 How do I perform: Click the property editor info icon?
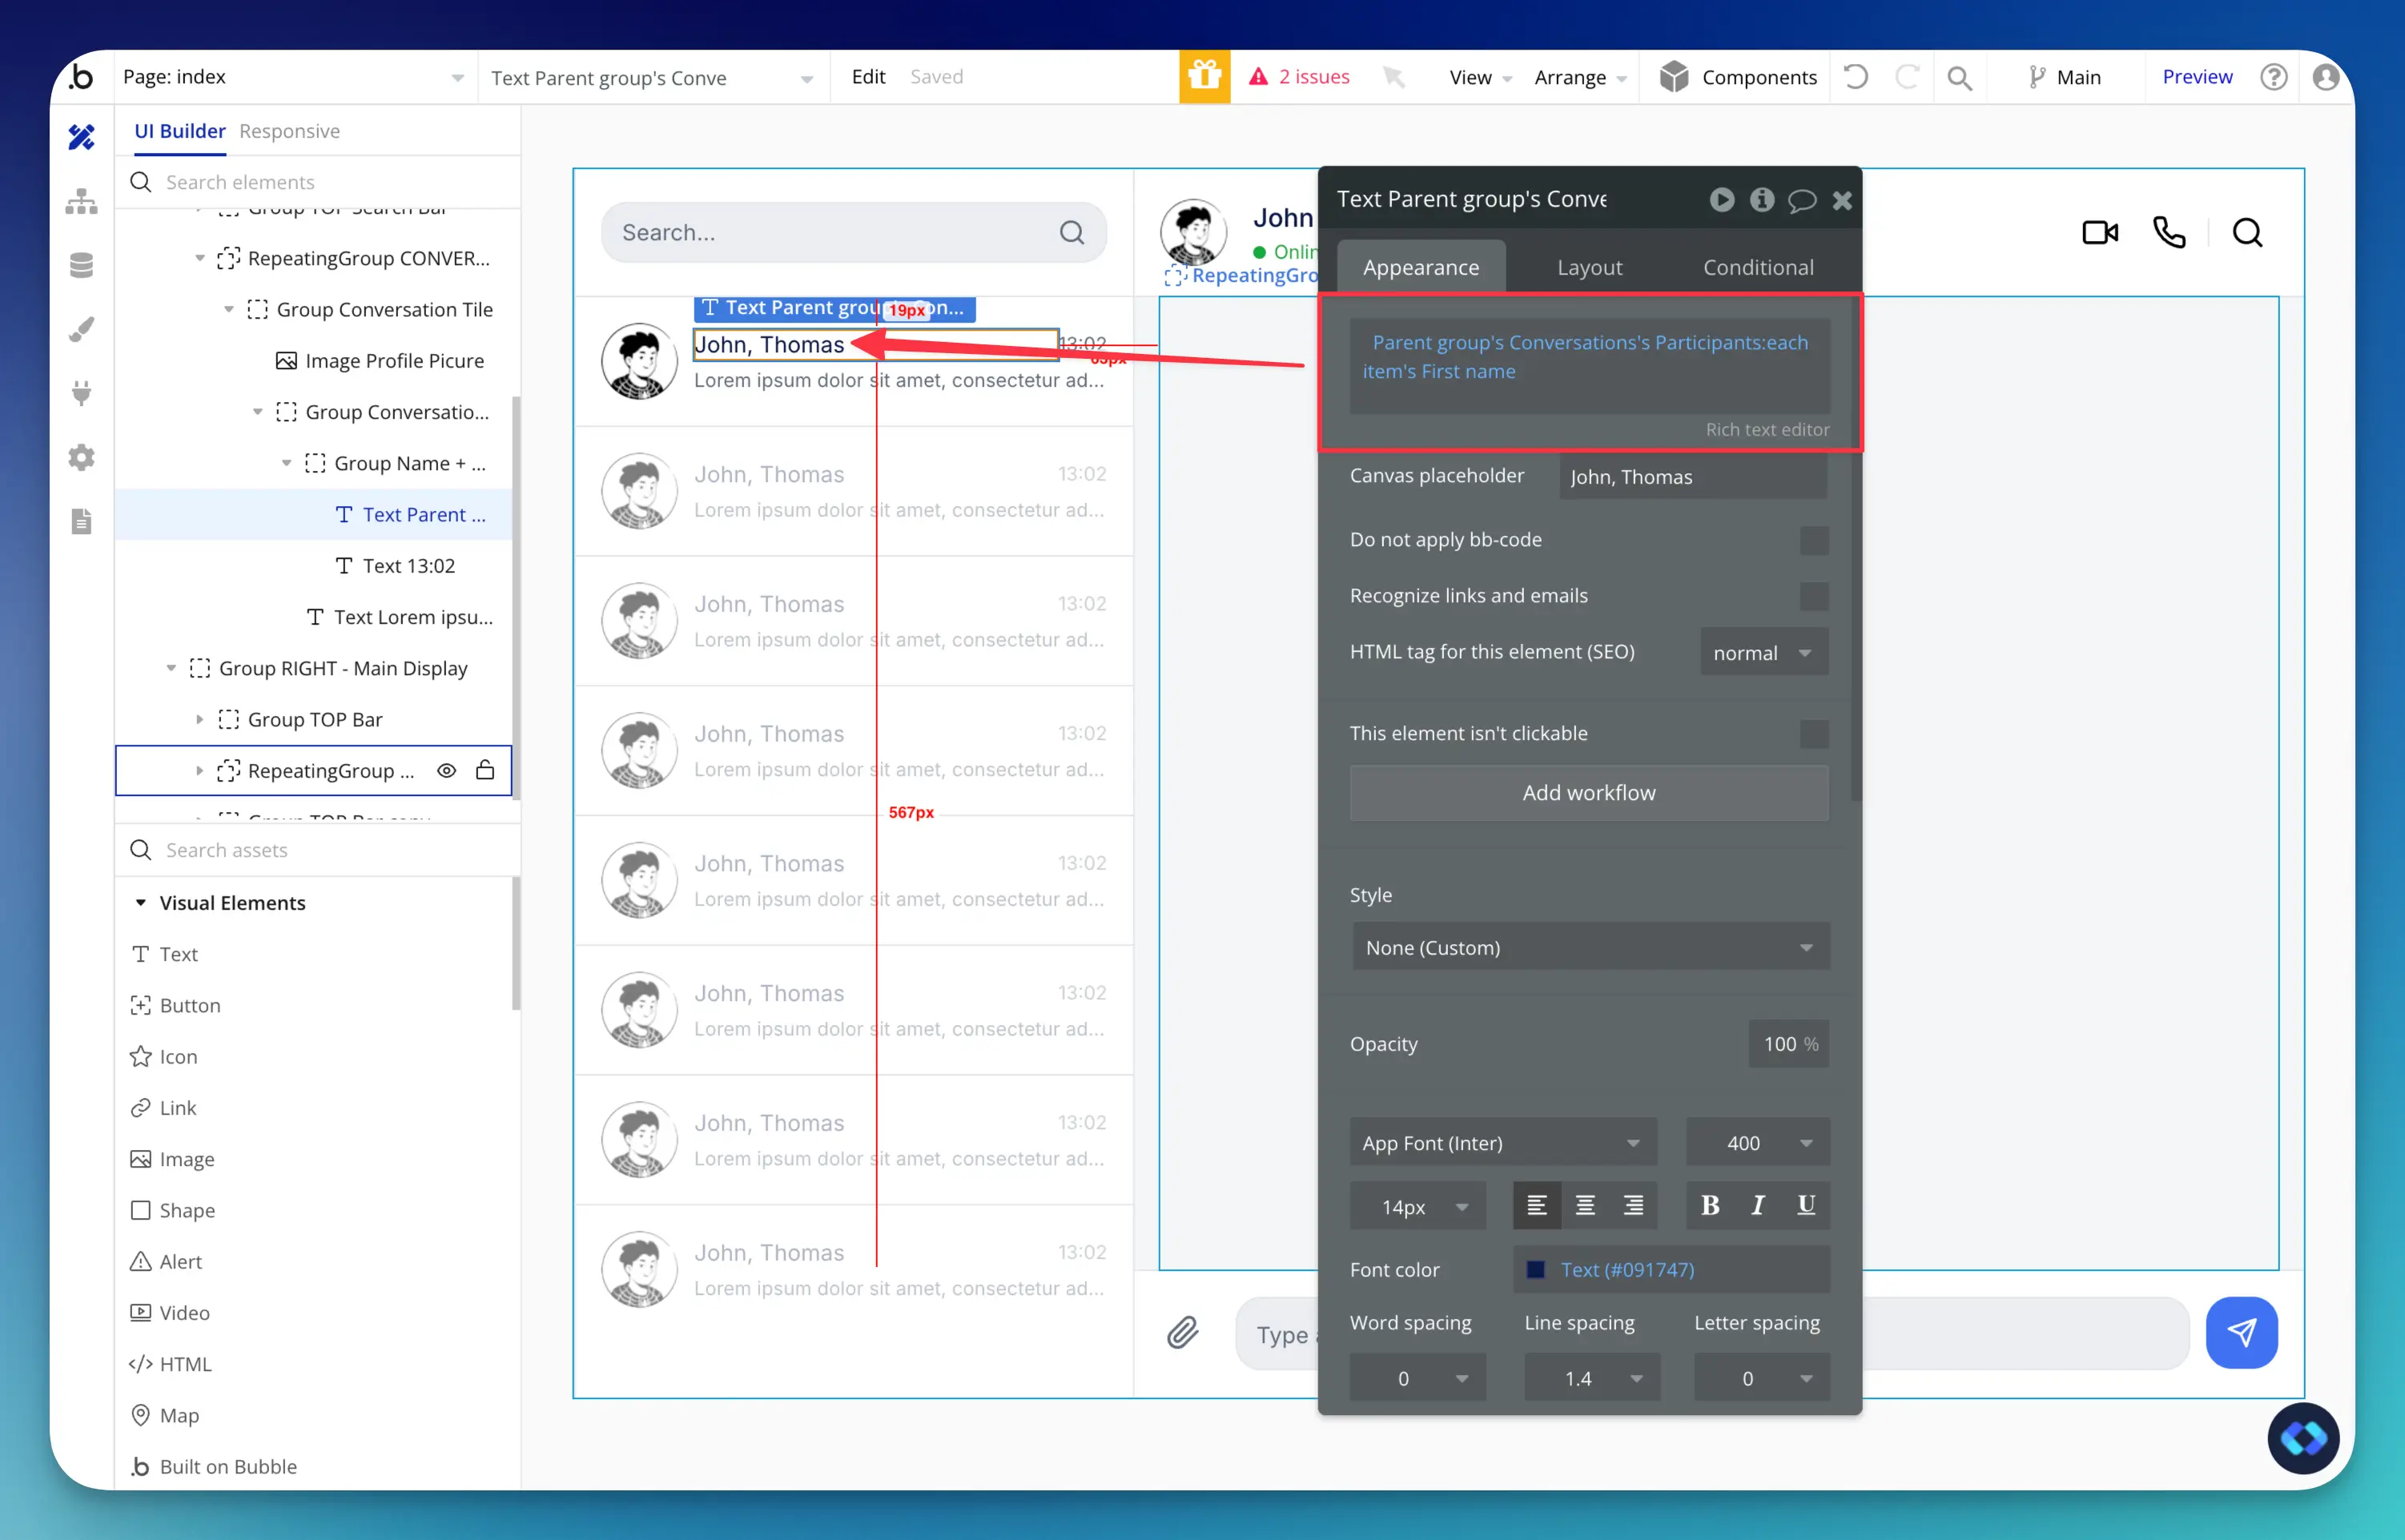pos(1761,200)
